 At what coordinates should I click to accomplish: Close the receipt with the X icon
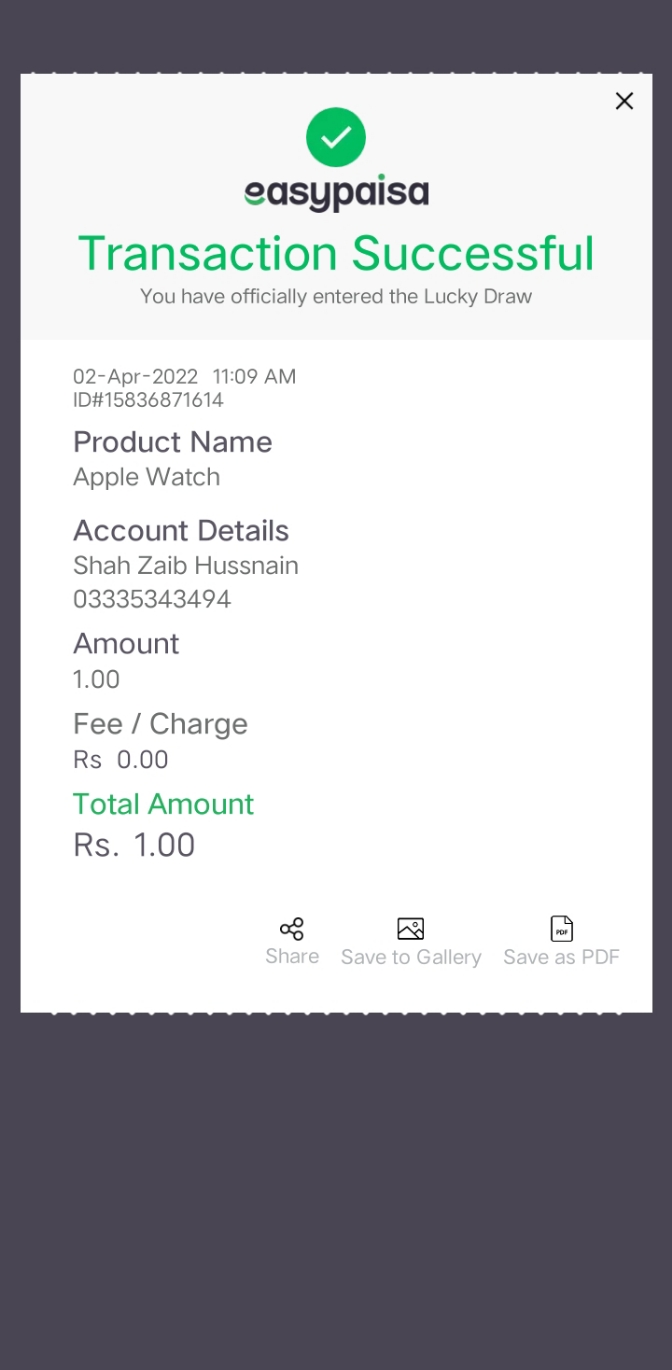624,101
